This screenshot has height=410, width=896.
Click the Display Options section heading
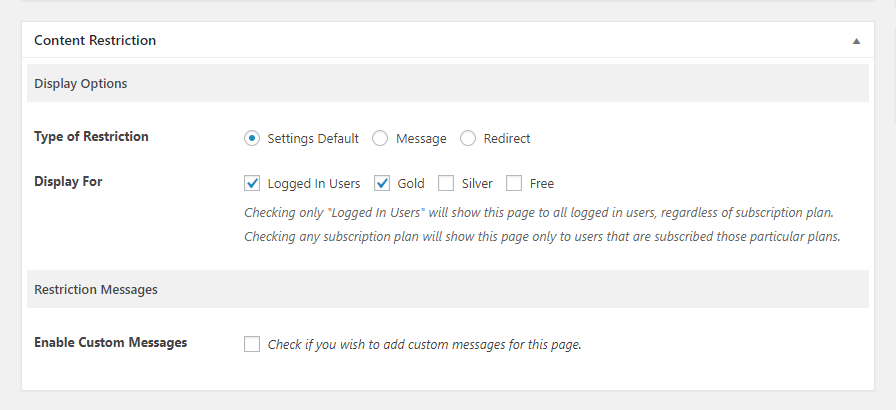[x=81, y=83]
